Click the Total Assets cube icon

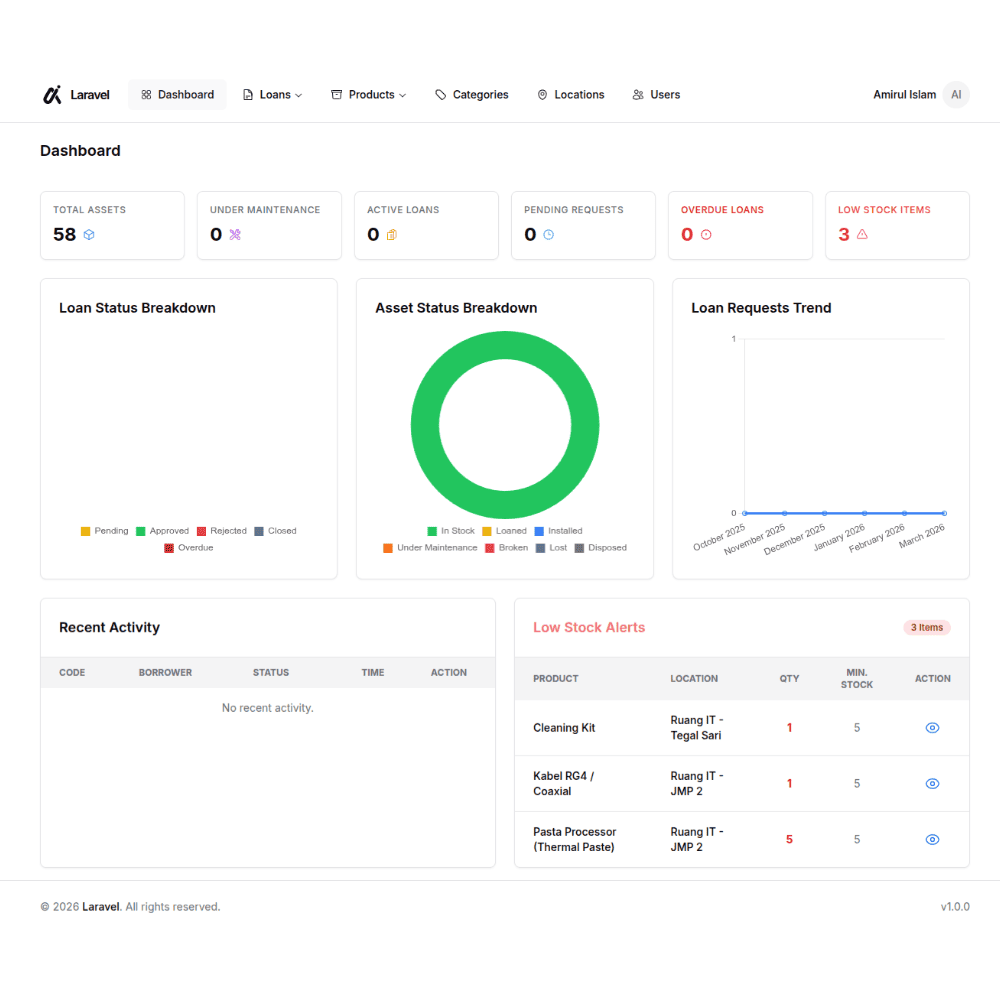point(89,235)
